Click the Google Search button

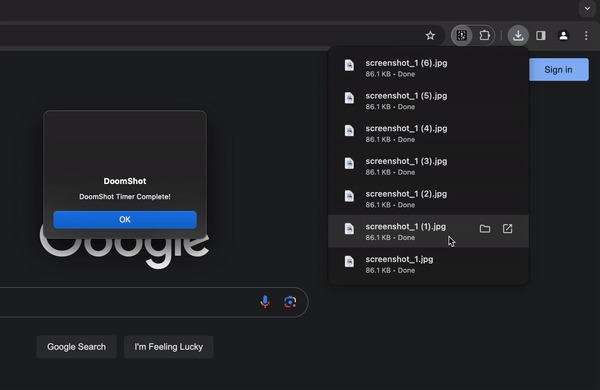point(77,347)
